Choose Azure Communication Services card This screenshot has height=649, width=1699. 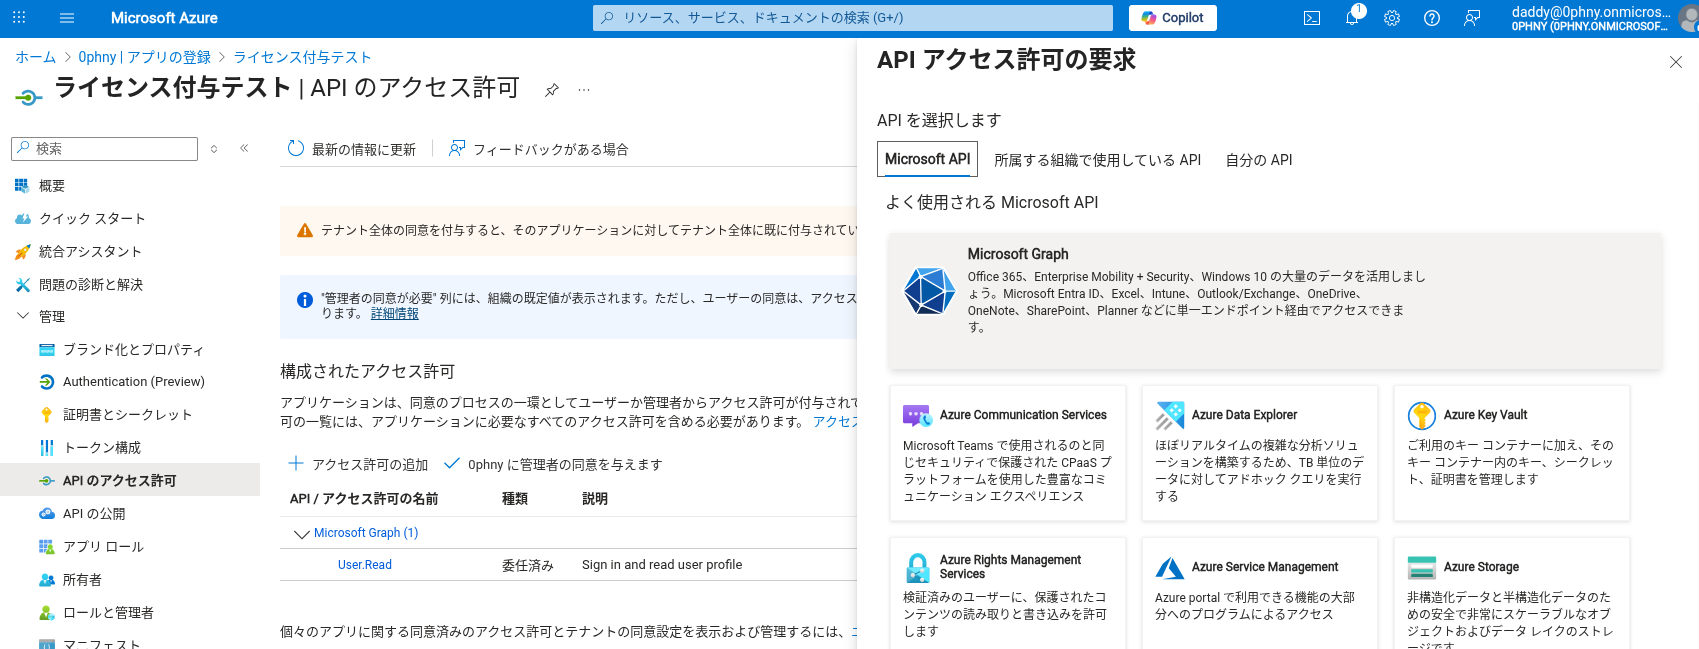coord(1008,454)
